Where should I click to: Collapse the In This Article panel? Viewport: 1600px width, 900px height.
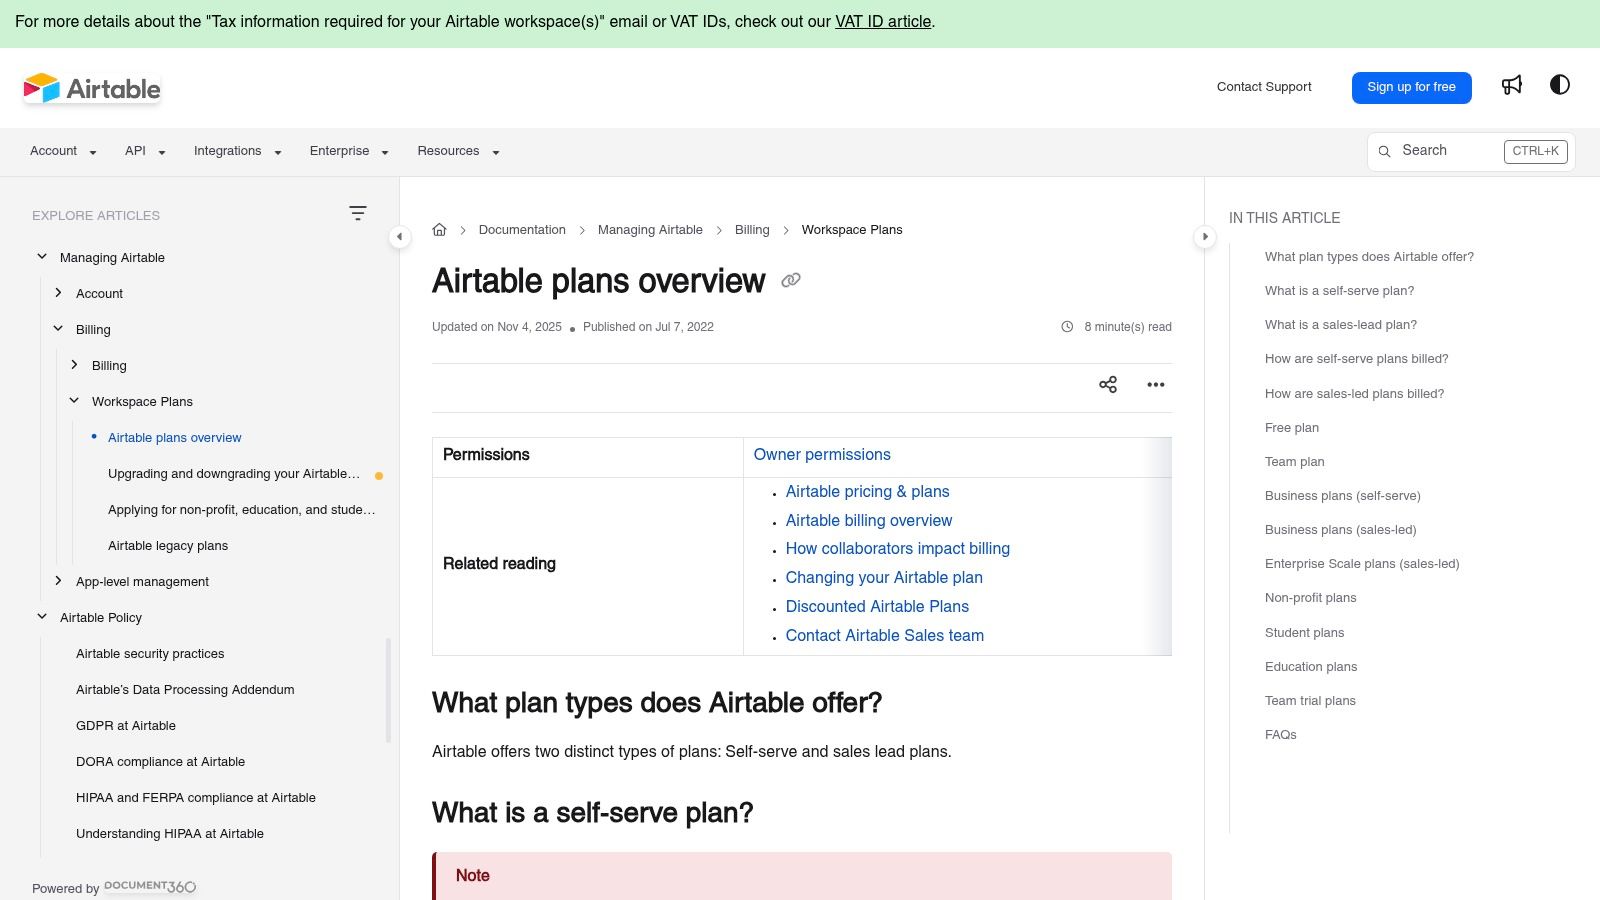point(1205,237)
